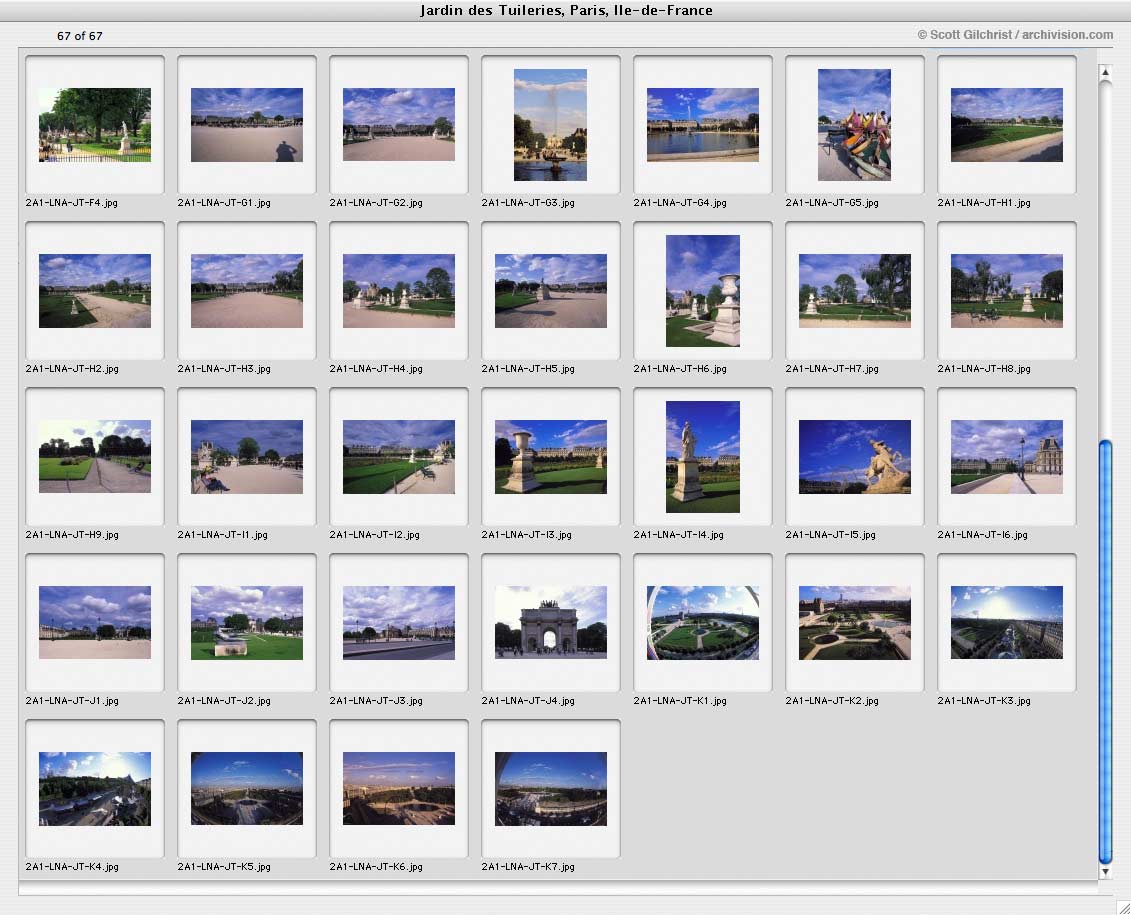Click the '67 of 67' counter
1131x915 pixels.
pyautogui.click(x=79, y=36)
